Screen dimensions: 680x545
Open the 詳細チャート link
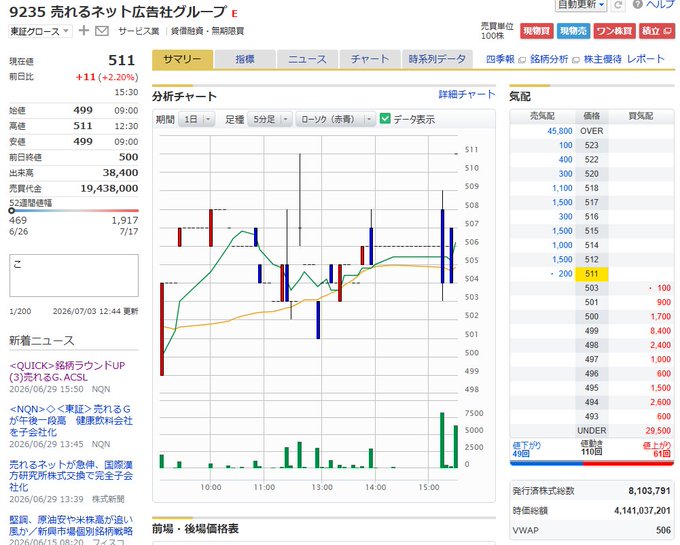pyautogui.click(x=467, y=95)
